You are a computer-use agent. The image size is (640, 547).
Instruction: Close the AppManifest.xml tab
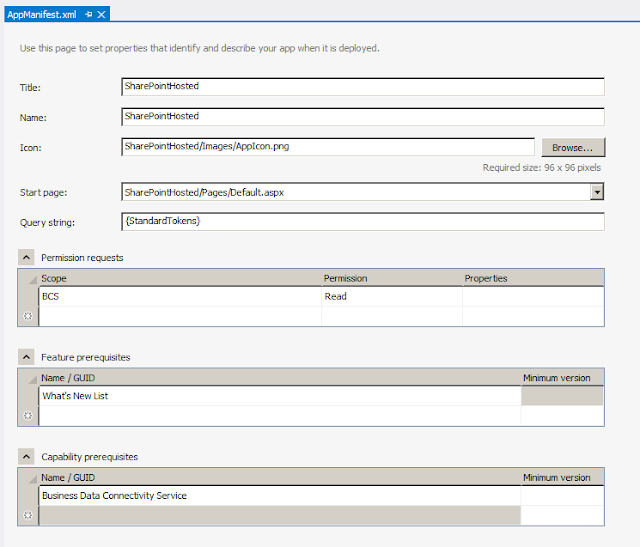point(101,14)
